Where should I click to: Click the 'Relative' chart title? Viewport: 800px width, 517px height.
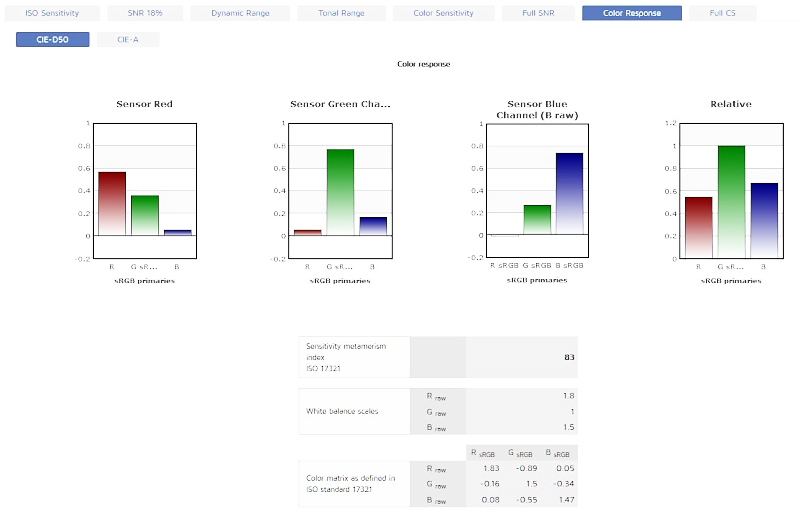pyautogui.click(x=731, y=104)
